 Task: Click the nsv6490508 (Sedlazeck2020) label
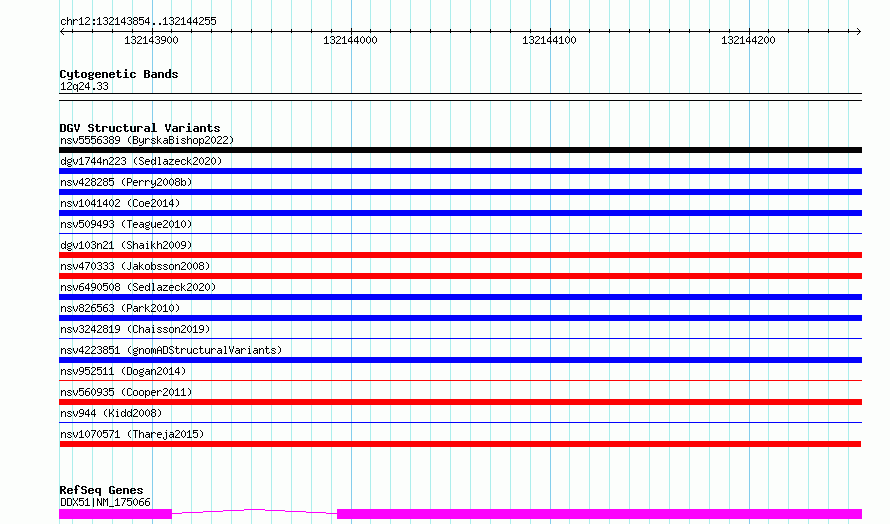tap(138, 287)
